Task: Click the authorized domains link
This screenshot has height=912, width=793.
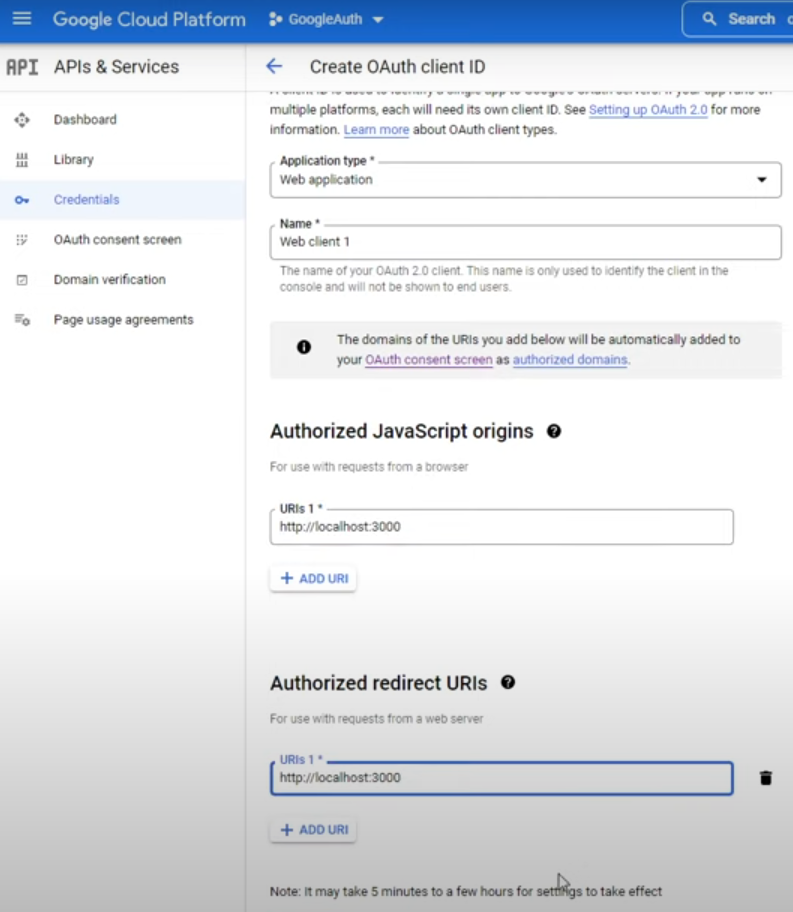Action: tap(570, 360)
